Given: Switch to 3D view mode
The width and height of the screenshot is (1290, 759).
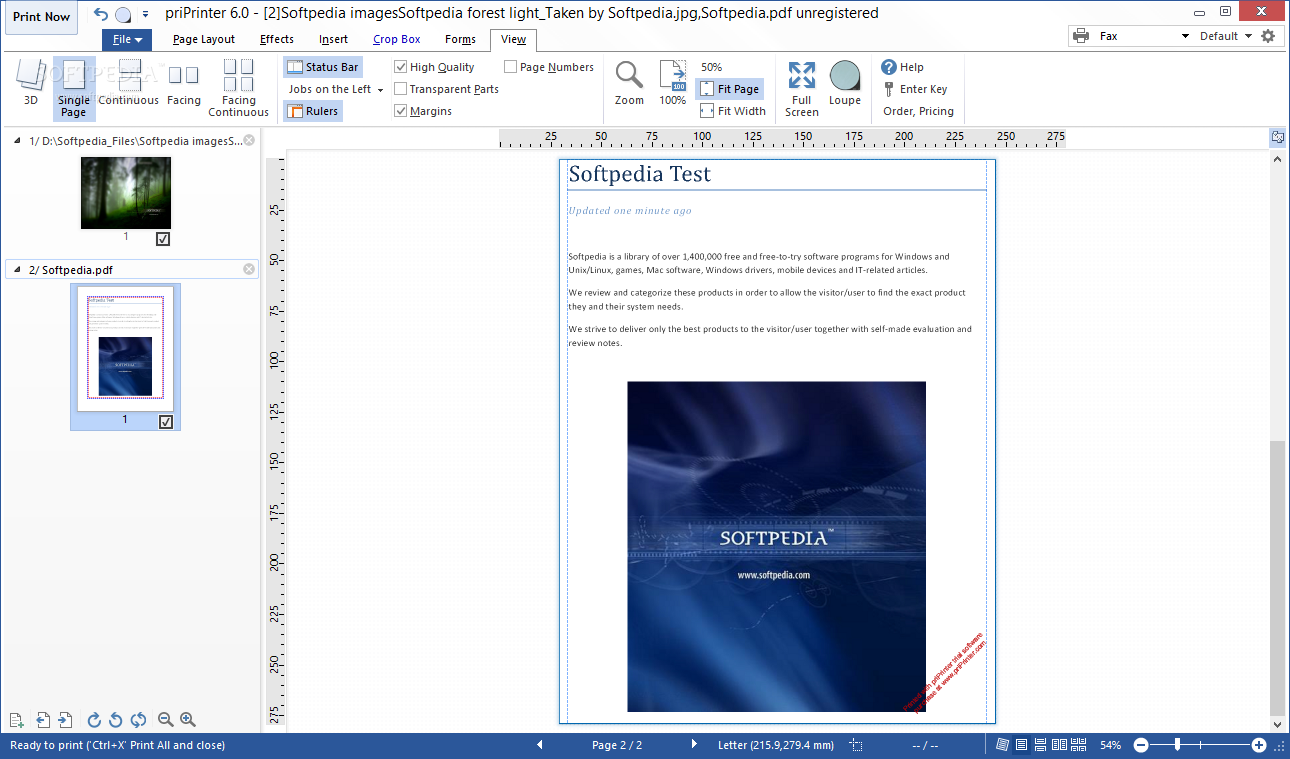Looking at the screenshot, I should tap(31, 83).
